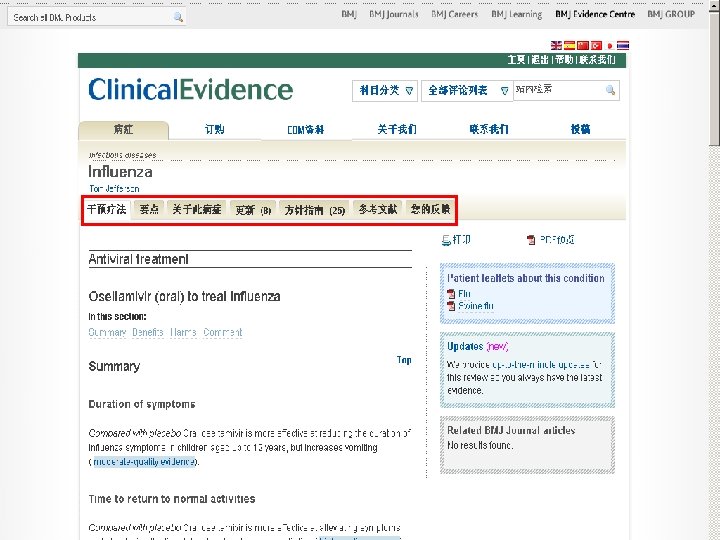Click the UK flag language icon
This screenshot has width=720, height=540.
point(556,45)
